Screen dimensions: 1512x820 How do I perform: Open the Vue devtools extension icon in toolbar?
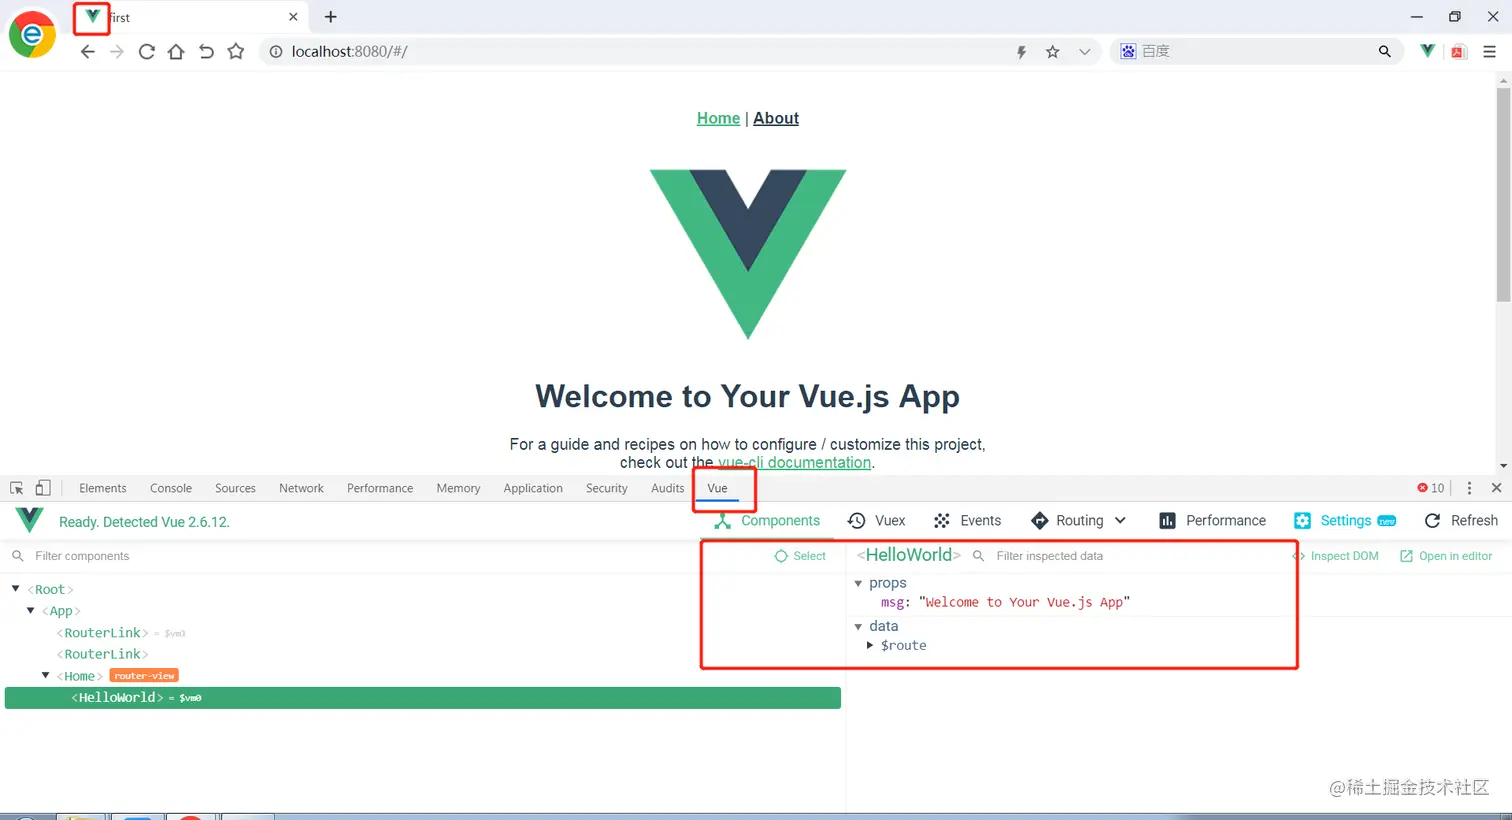(x=1428, y=51)
